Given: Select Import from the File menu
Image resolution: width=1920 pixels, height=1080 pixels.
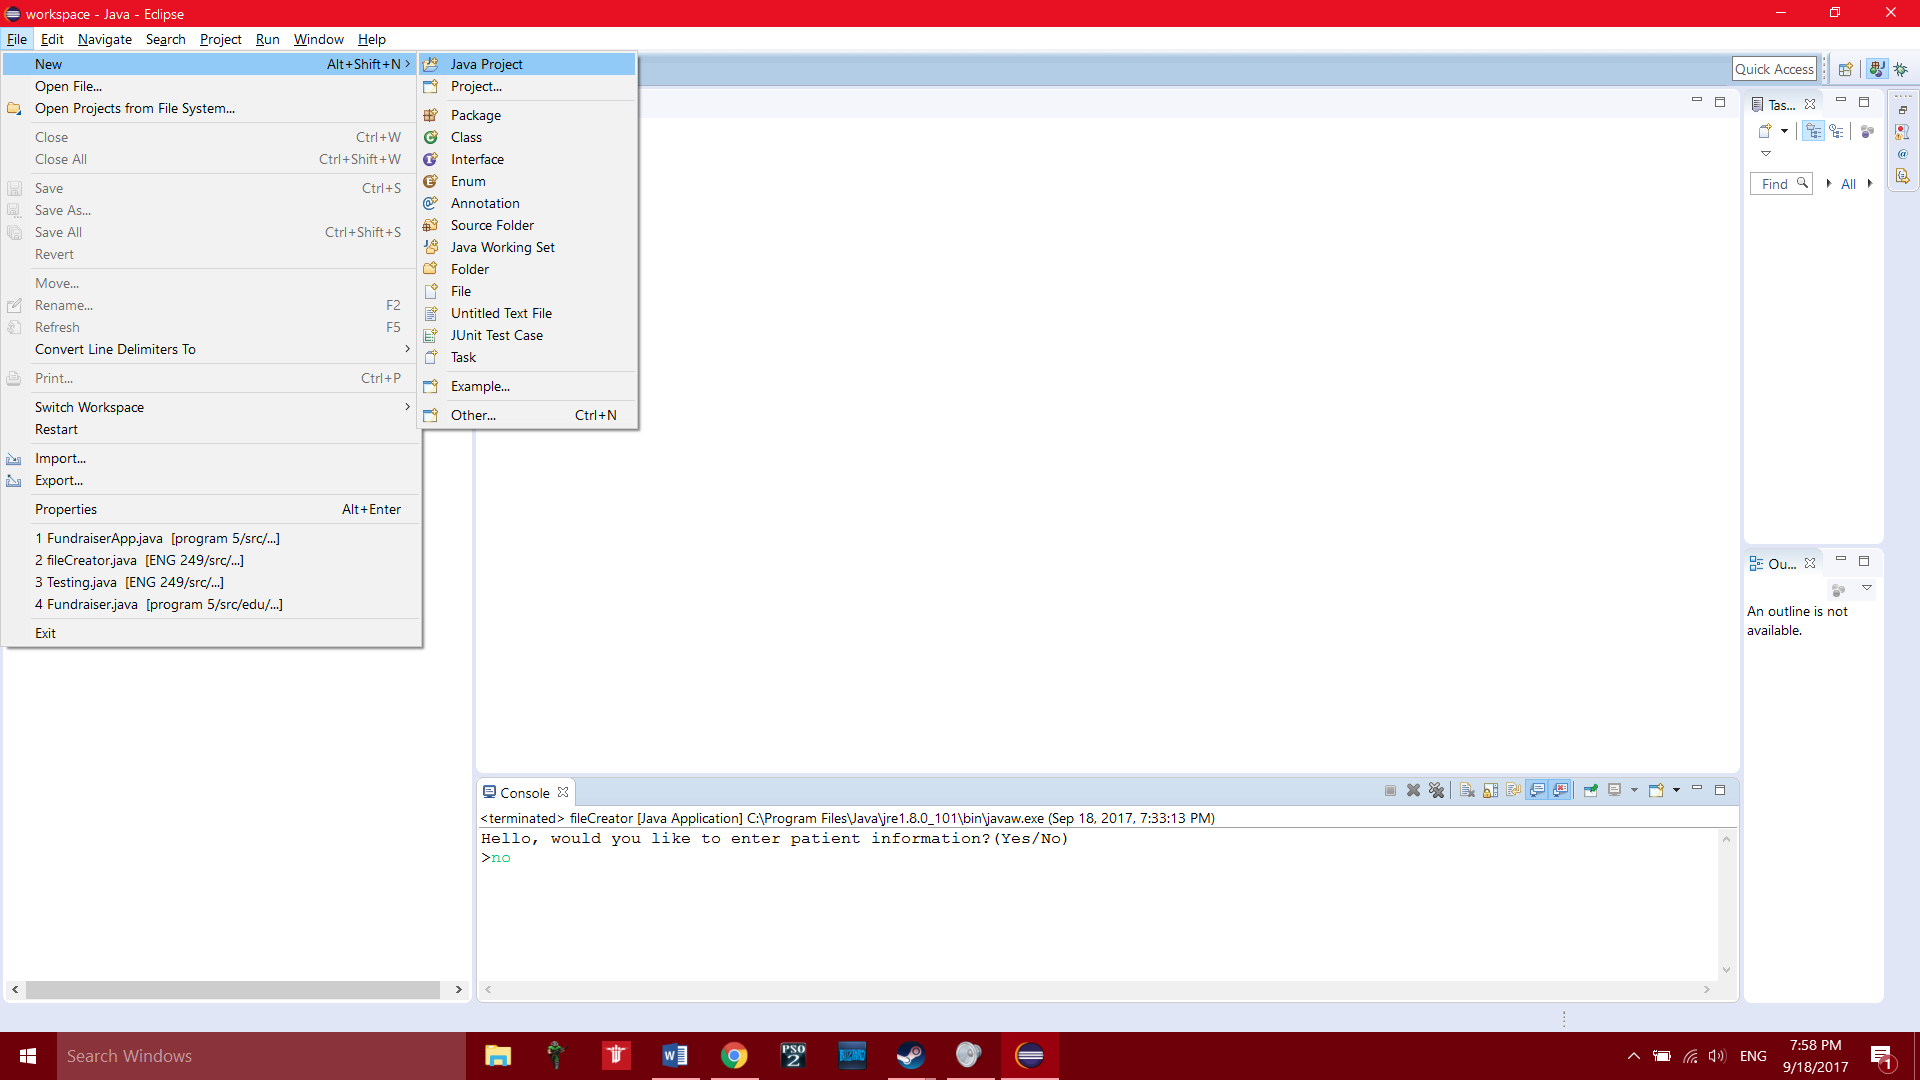Looking at the screenshot, I should [59, 458].
